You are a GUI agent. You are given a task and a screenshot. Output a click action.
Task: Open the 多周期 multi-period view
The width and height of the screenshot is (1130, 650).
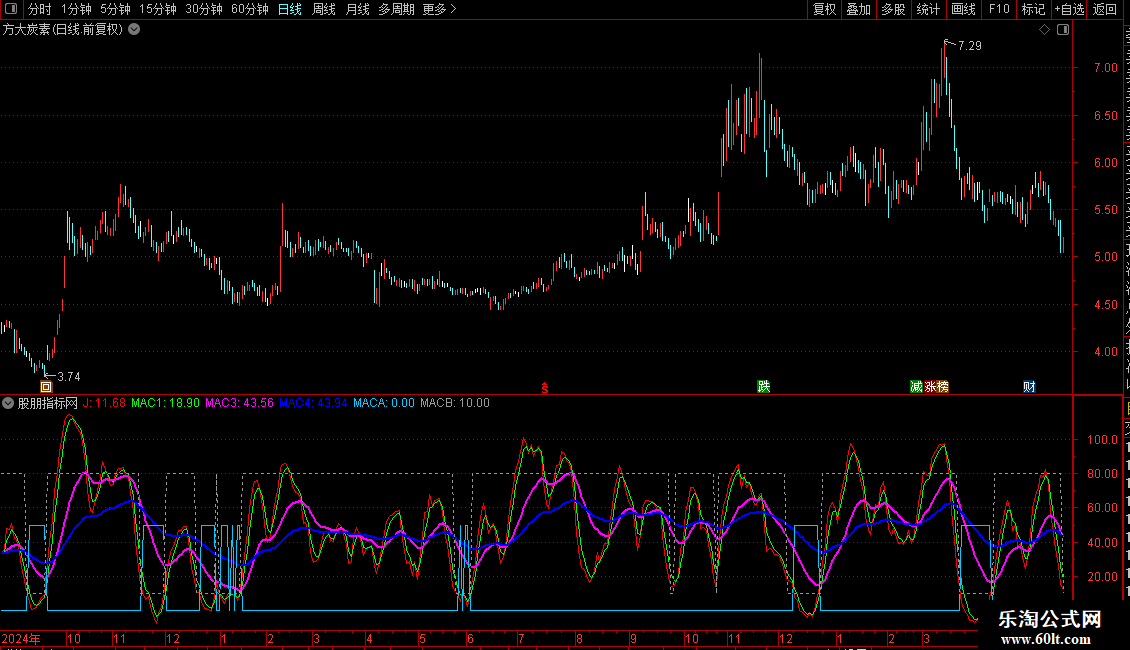tap(396, 9)
